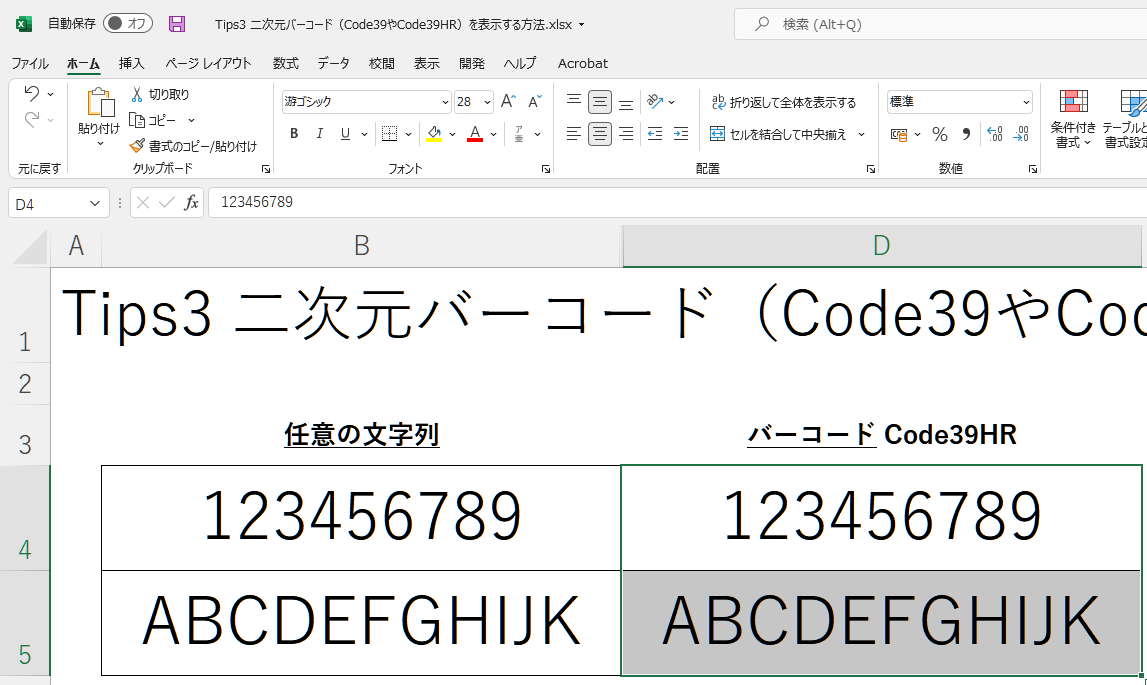Apply the yellow fill color swatch
This screenshot has width=1147, height=685.
click(434, 134)
